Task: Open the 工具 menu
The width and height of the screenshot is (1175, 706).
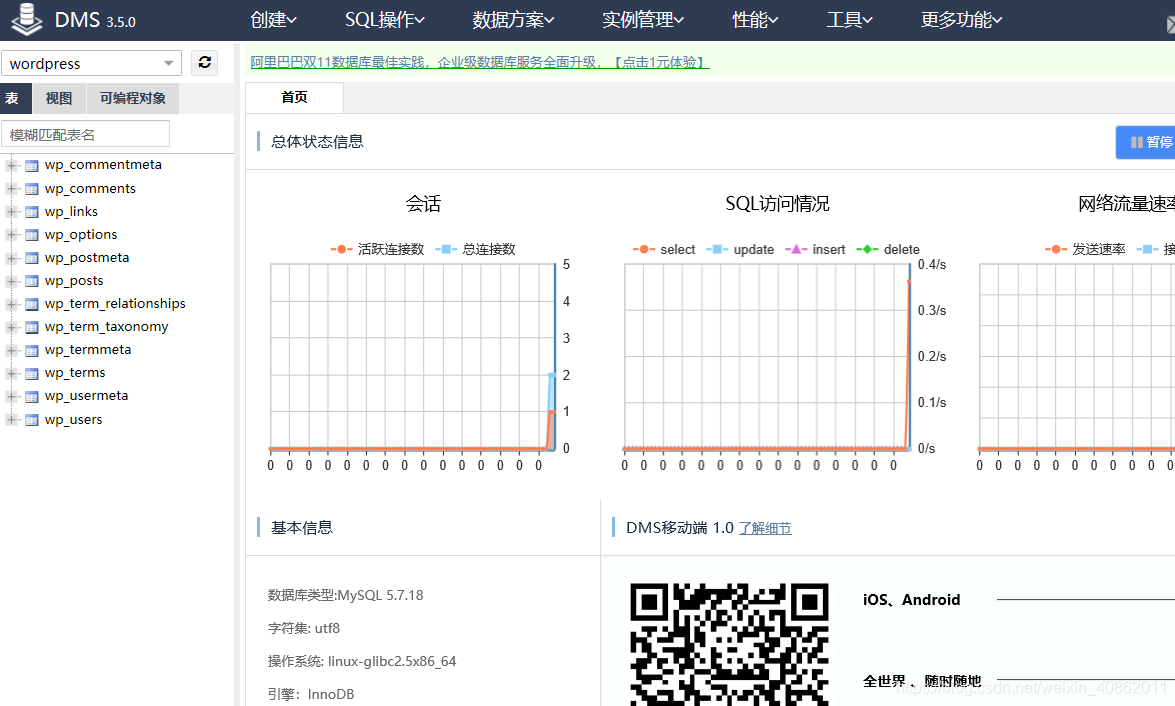Action: point(849,19)
